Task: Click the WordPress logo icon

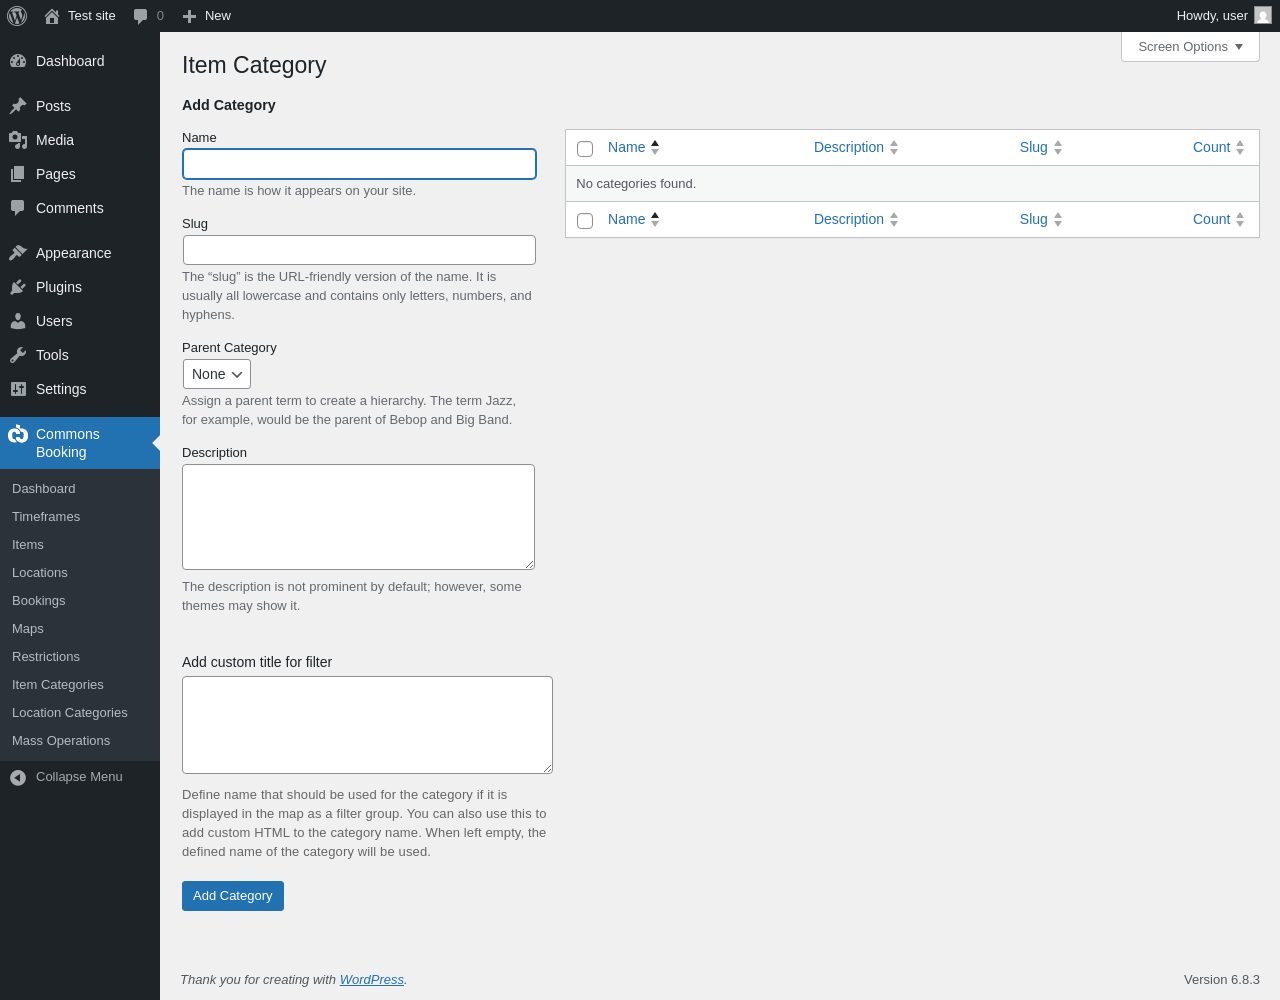Action: [x=17, y=16]
